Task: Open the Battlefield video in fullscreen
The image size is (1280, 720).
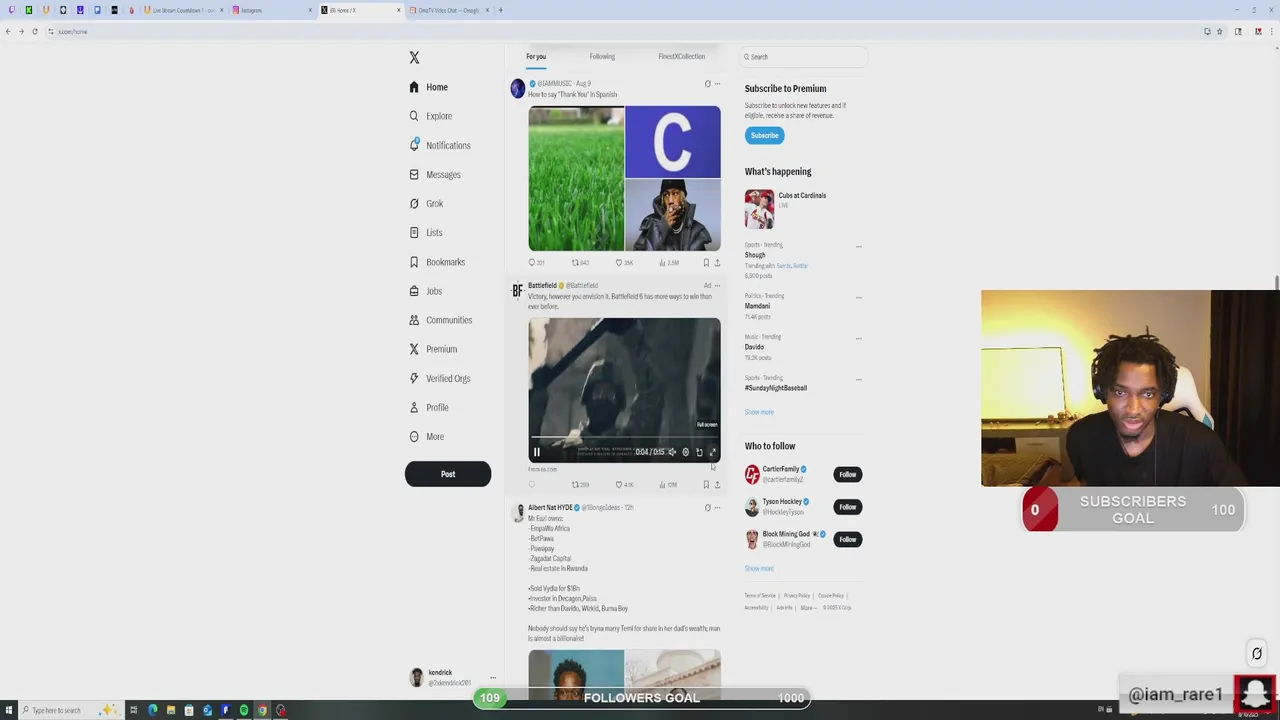Action: click(x=712, y=452)
